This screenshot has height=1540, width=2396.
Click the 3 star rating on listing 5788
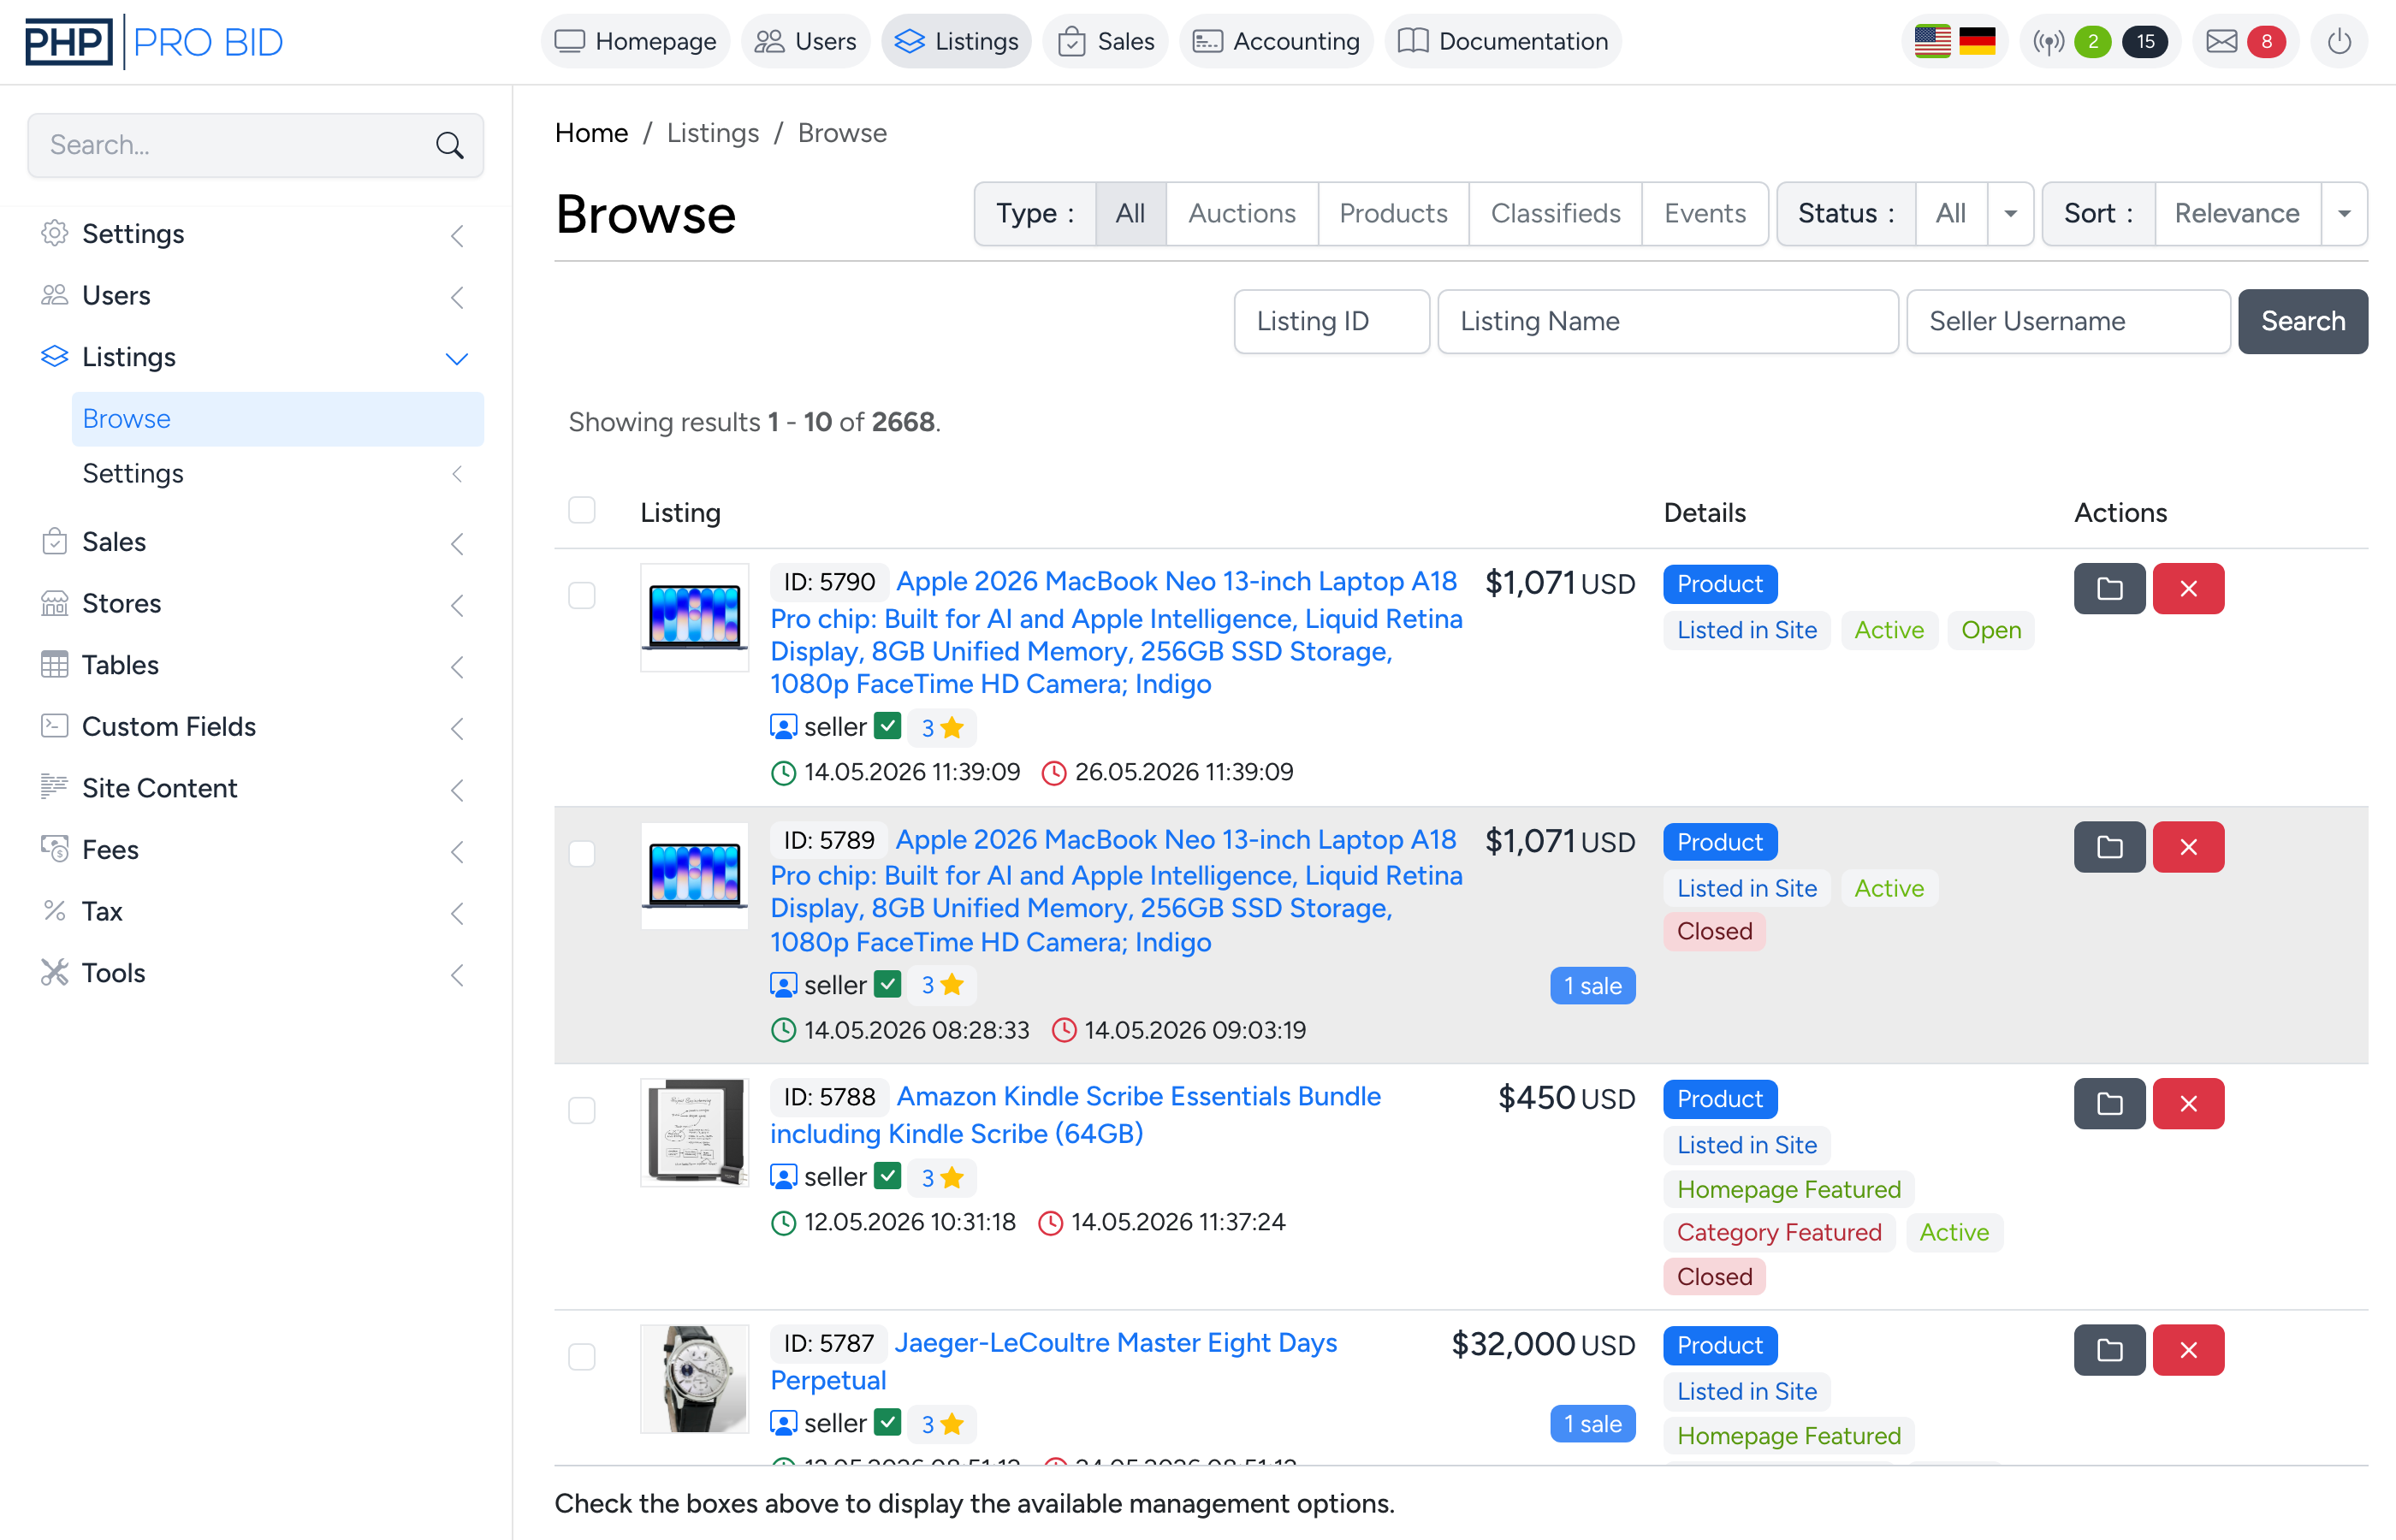pyautogui.click(x=942, y=1177)
